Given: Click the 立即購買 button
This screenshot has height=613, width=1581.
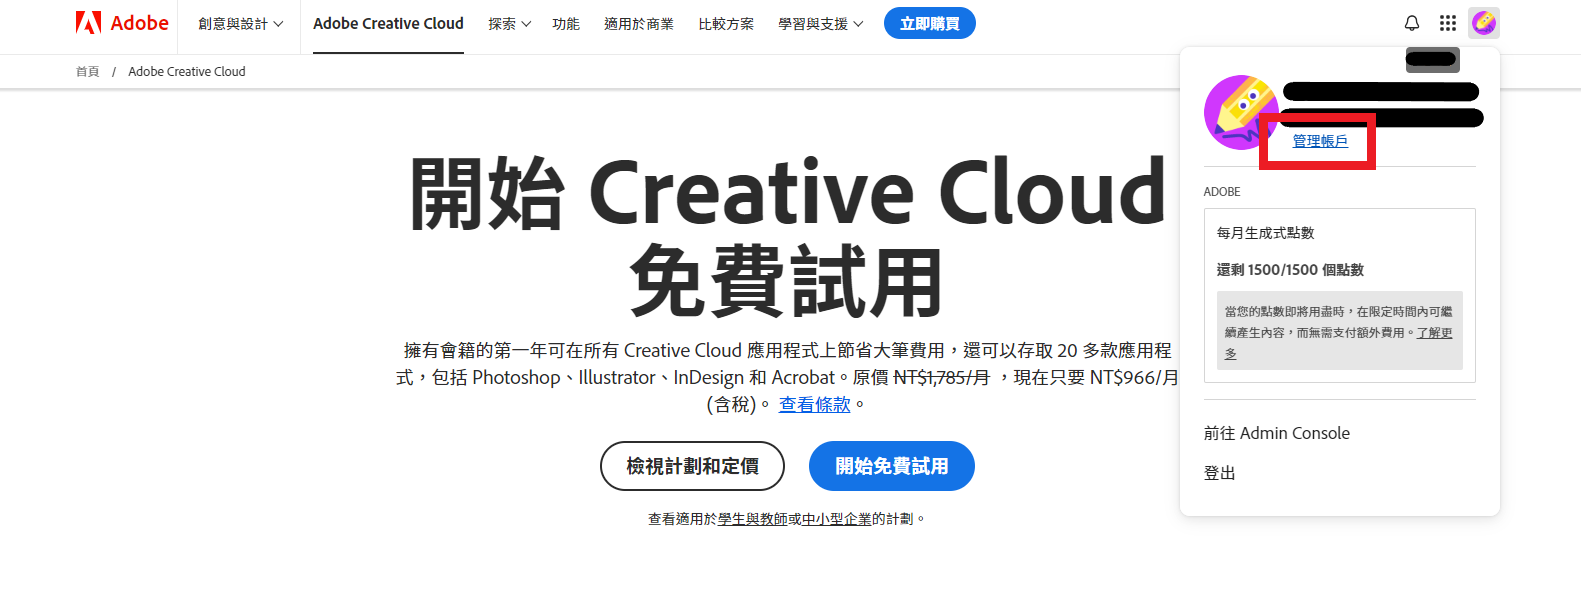Looking at the screenshot, I should pyautogui.click(x=930, y=23).
